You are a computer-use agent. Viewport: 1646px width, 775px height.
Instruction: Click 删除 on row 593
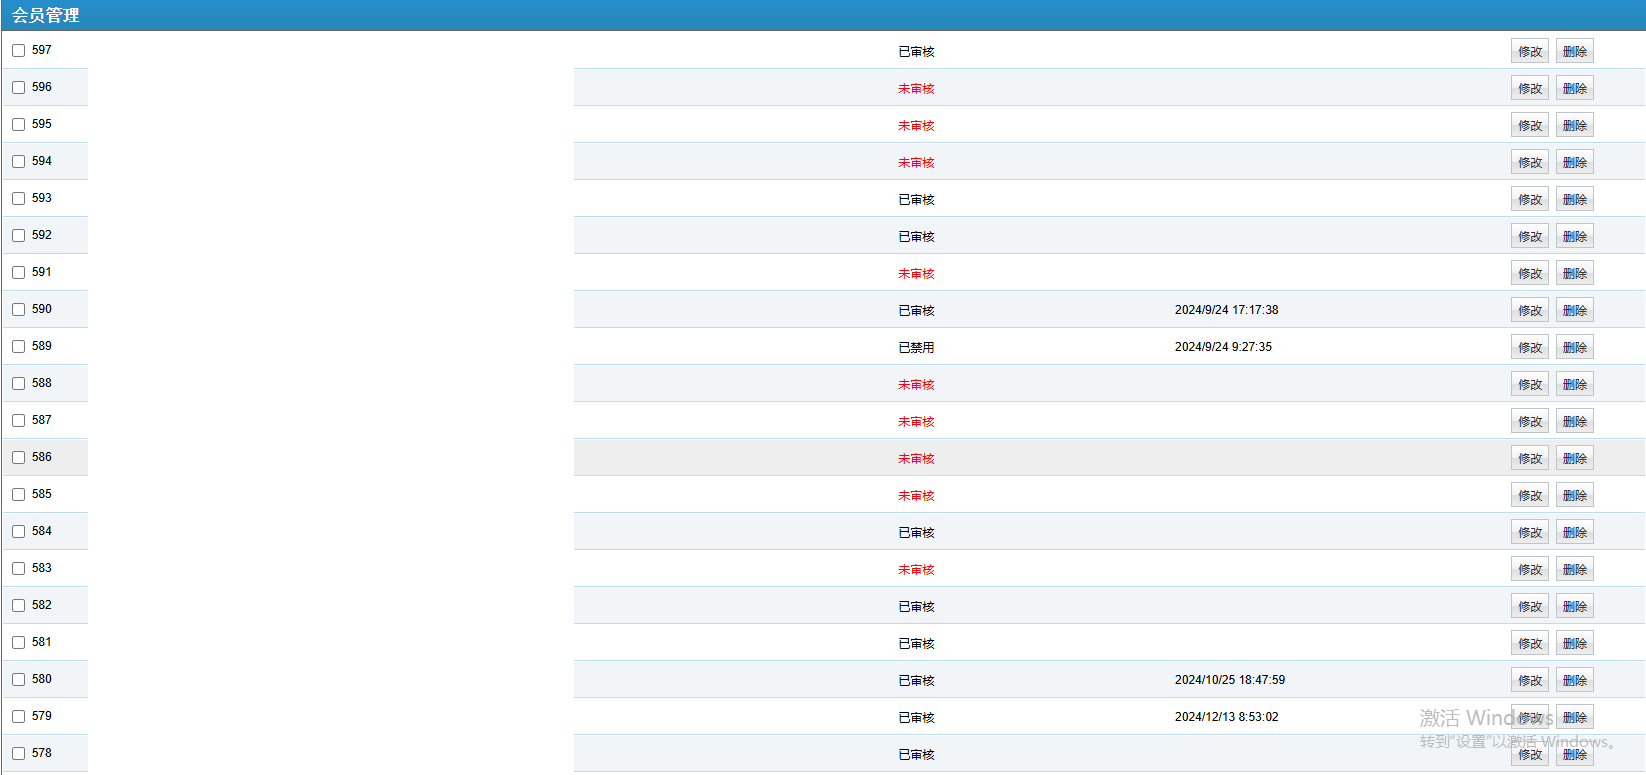[x=1574, y=199]
